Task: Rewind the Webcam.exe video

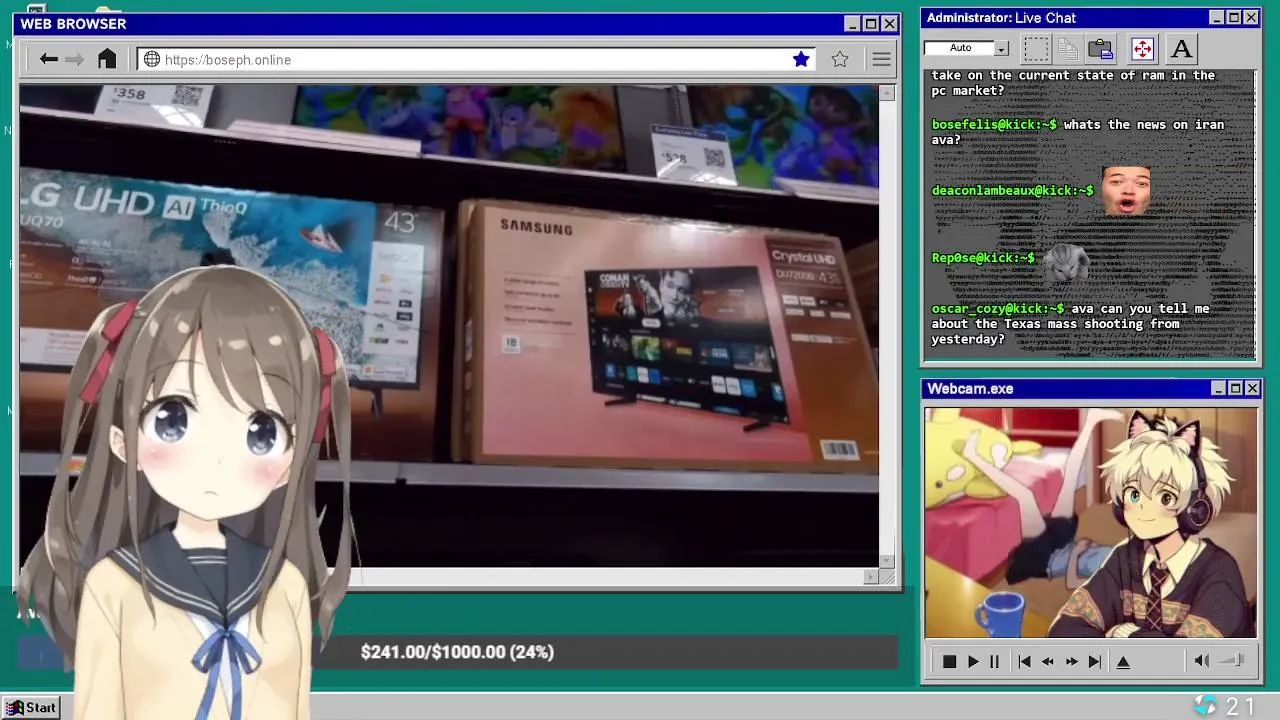Action: pyautogui.click(x=1048, y=661)
